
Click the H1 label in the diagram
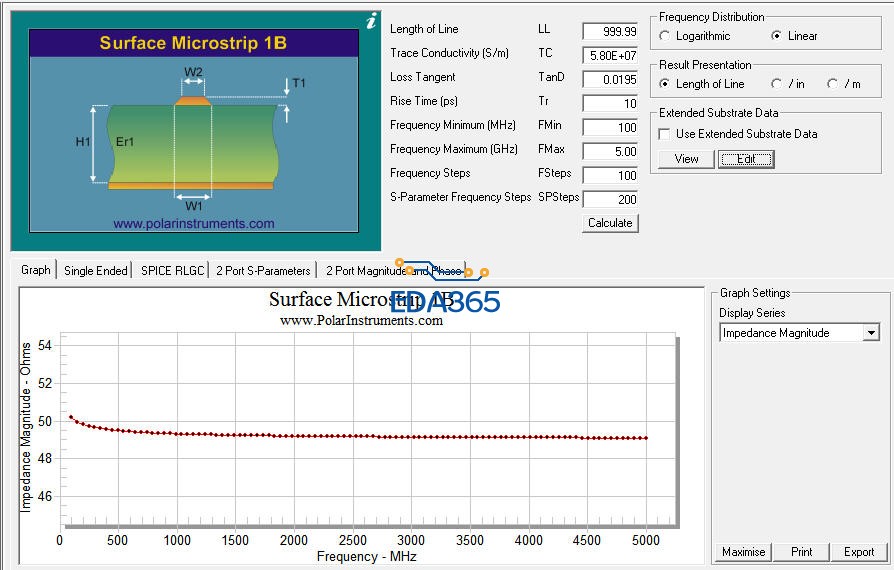83,141
